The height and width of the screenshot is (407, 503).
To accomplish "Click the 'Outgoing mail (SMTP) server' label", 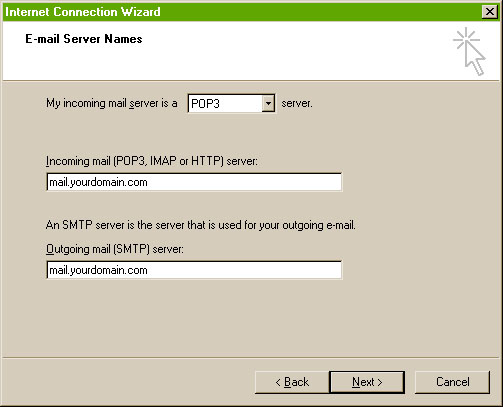I will click(115, 249).
